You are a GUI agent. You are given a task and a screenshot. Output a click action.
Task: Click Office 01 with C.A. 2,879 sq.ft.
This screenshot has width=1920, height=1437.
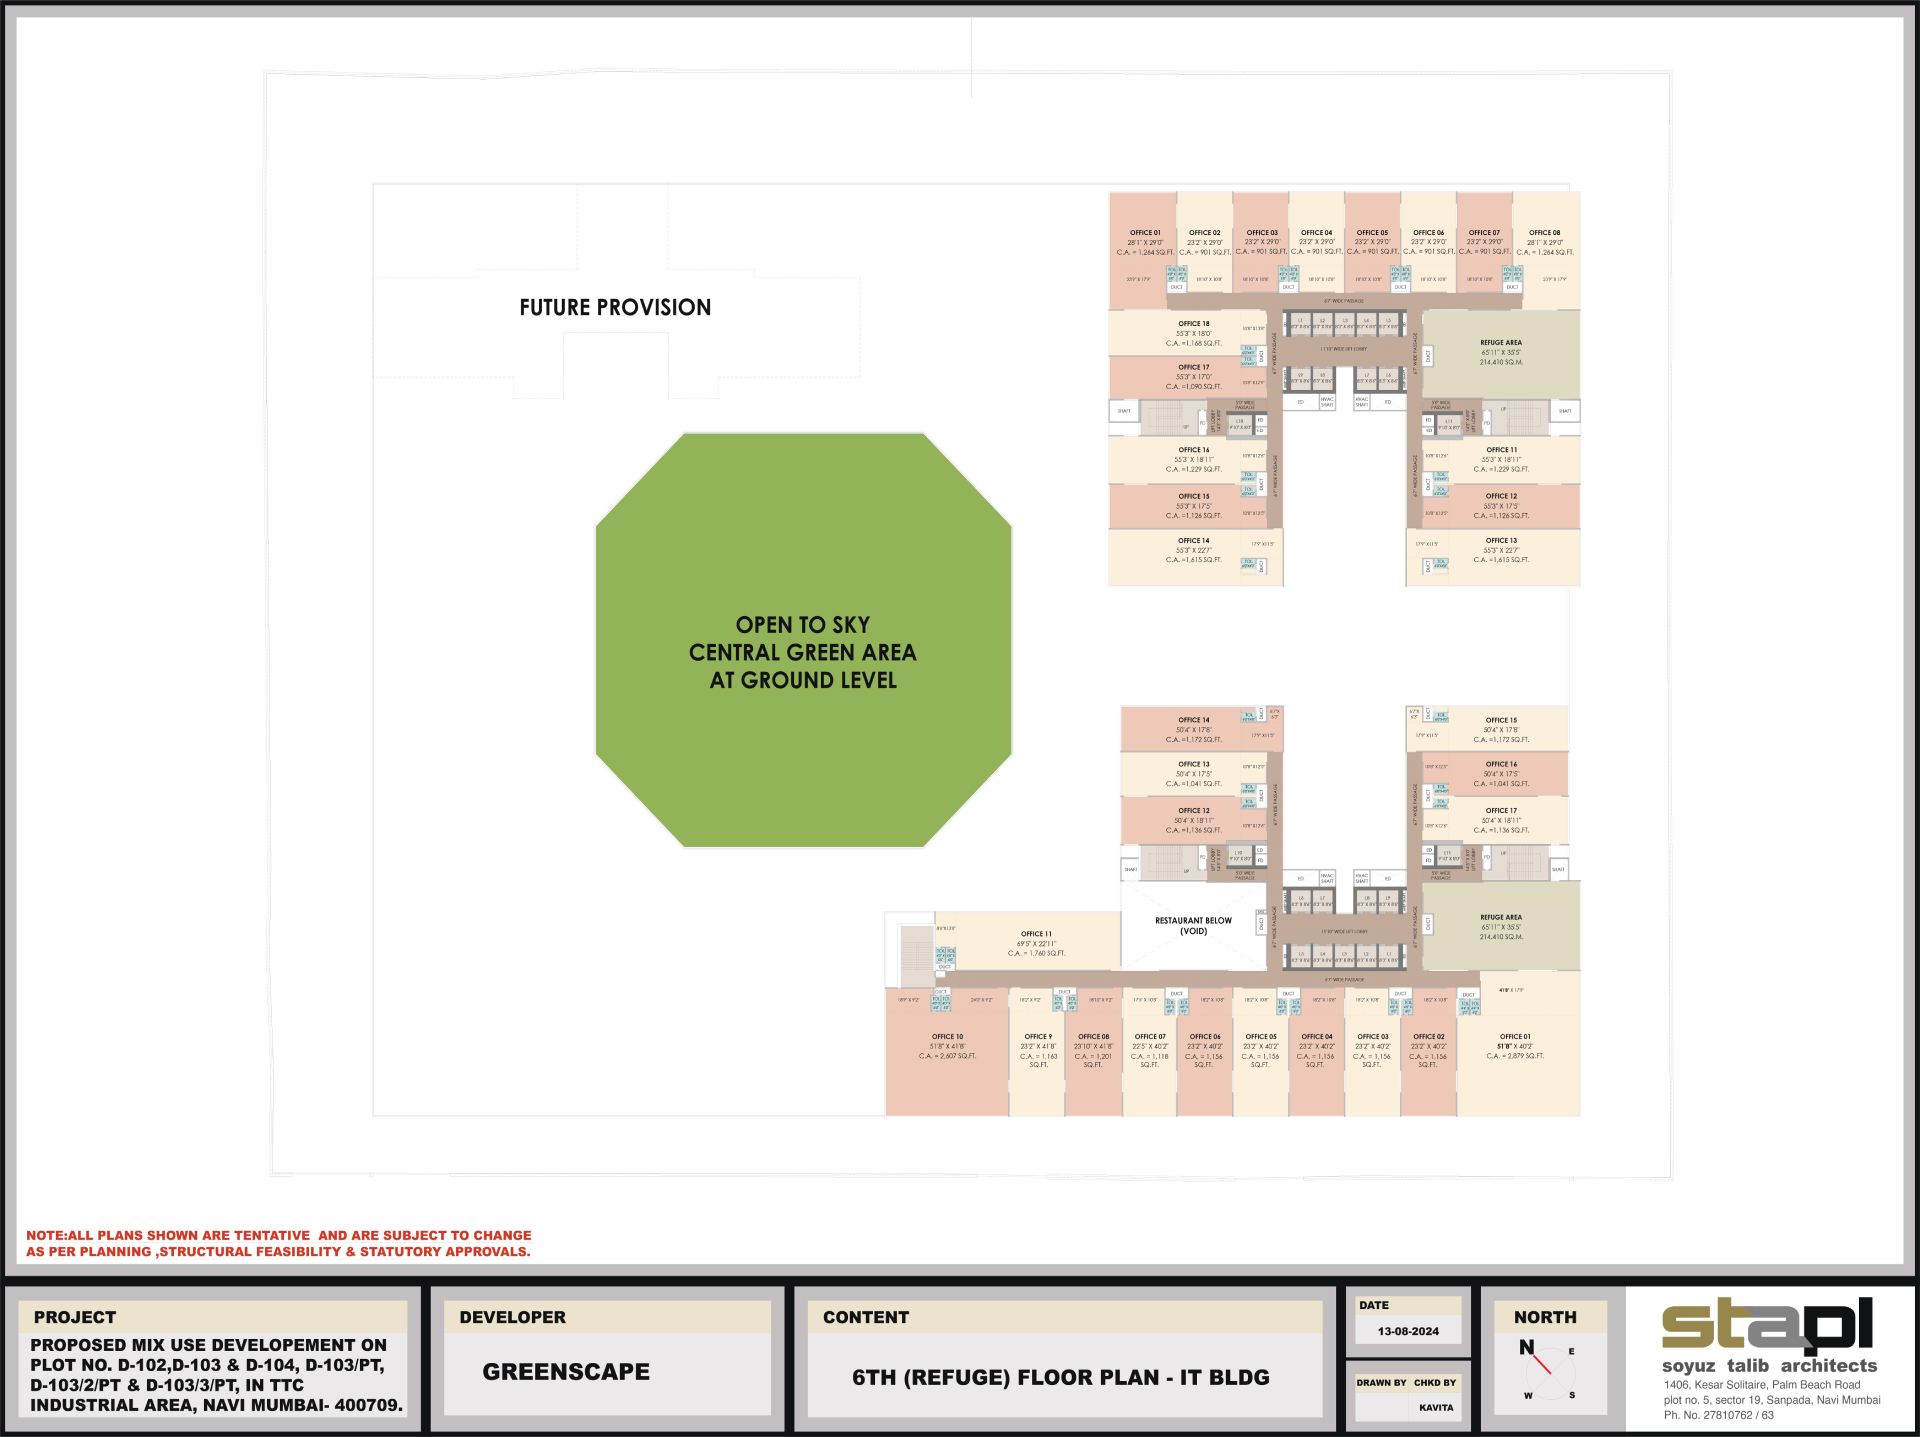[1517, 1046]
